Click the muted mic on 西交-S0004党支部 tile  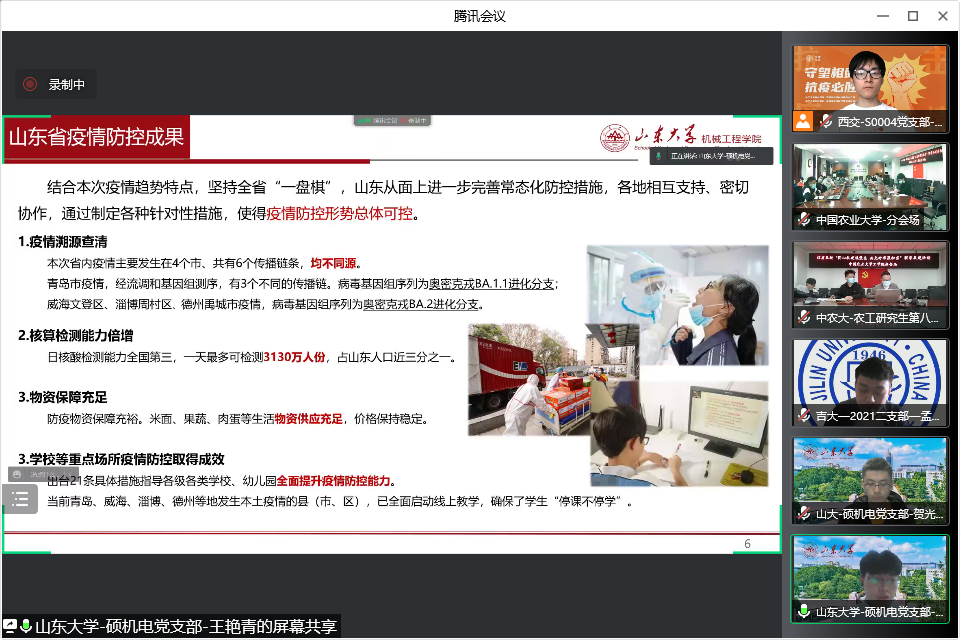click(825, 121)
